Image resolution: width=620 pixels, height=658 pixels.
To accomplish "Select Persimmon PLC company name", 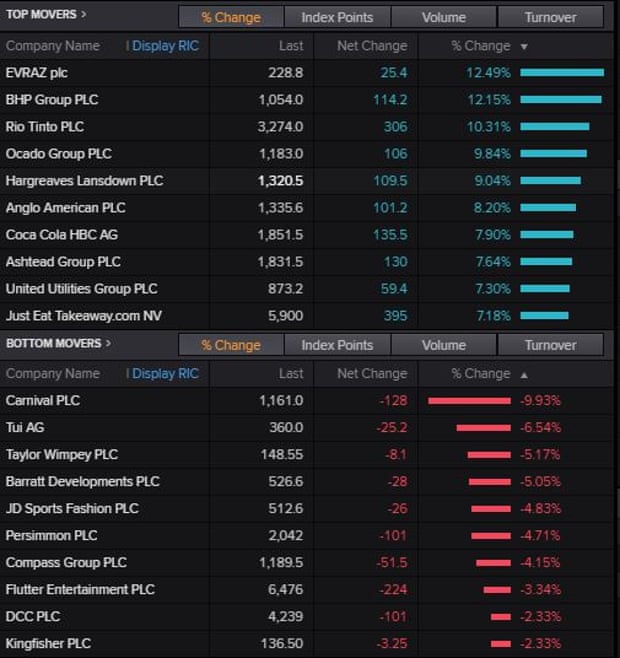I will pos(51,535).
